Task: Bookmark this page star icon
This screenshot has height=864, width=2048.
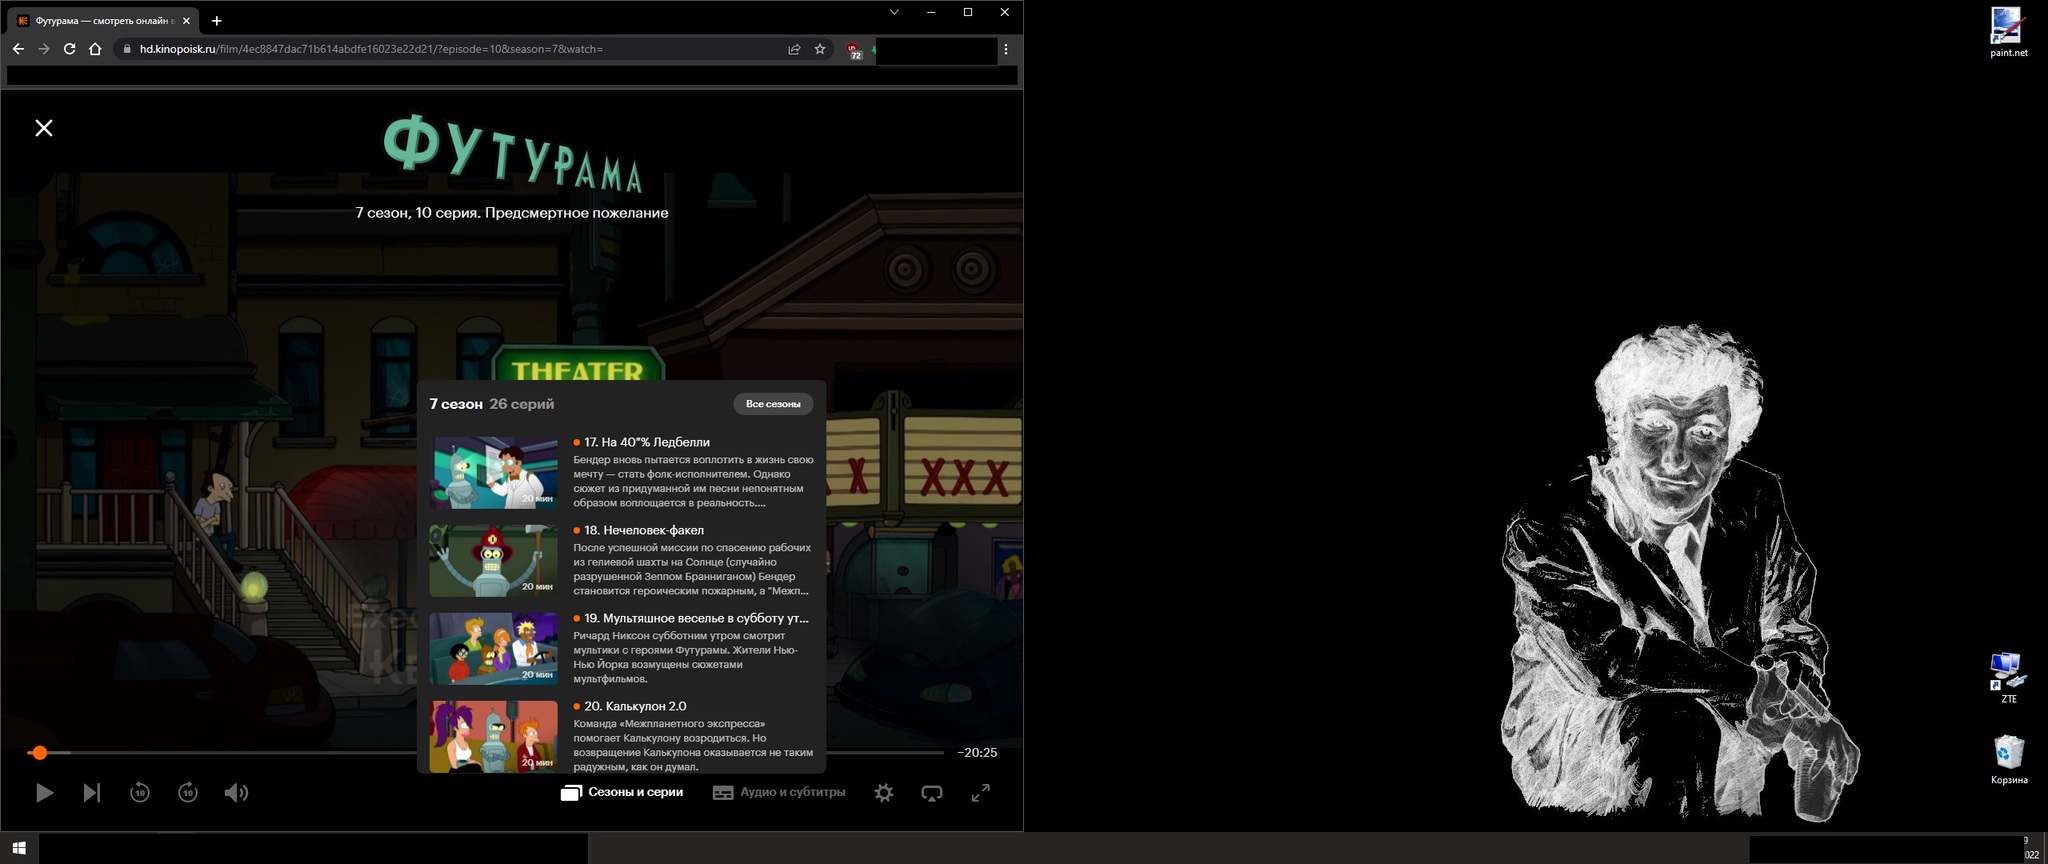Action: pos(820,49)
